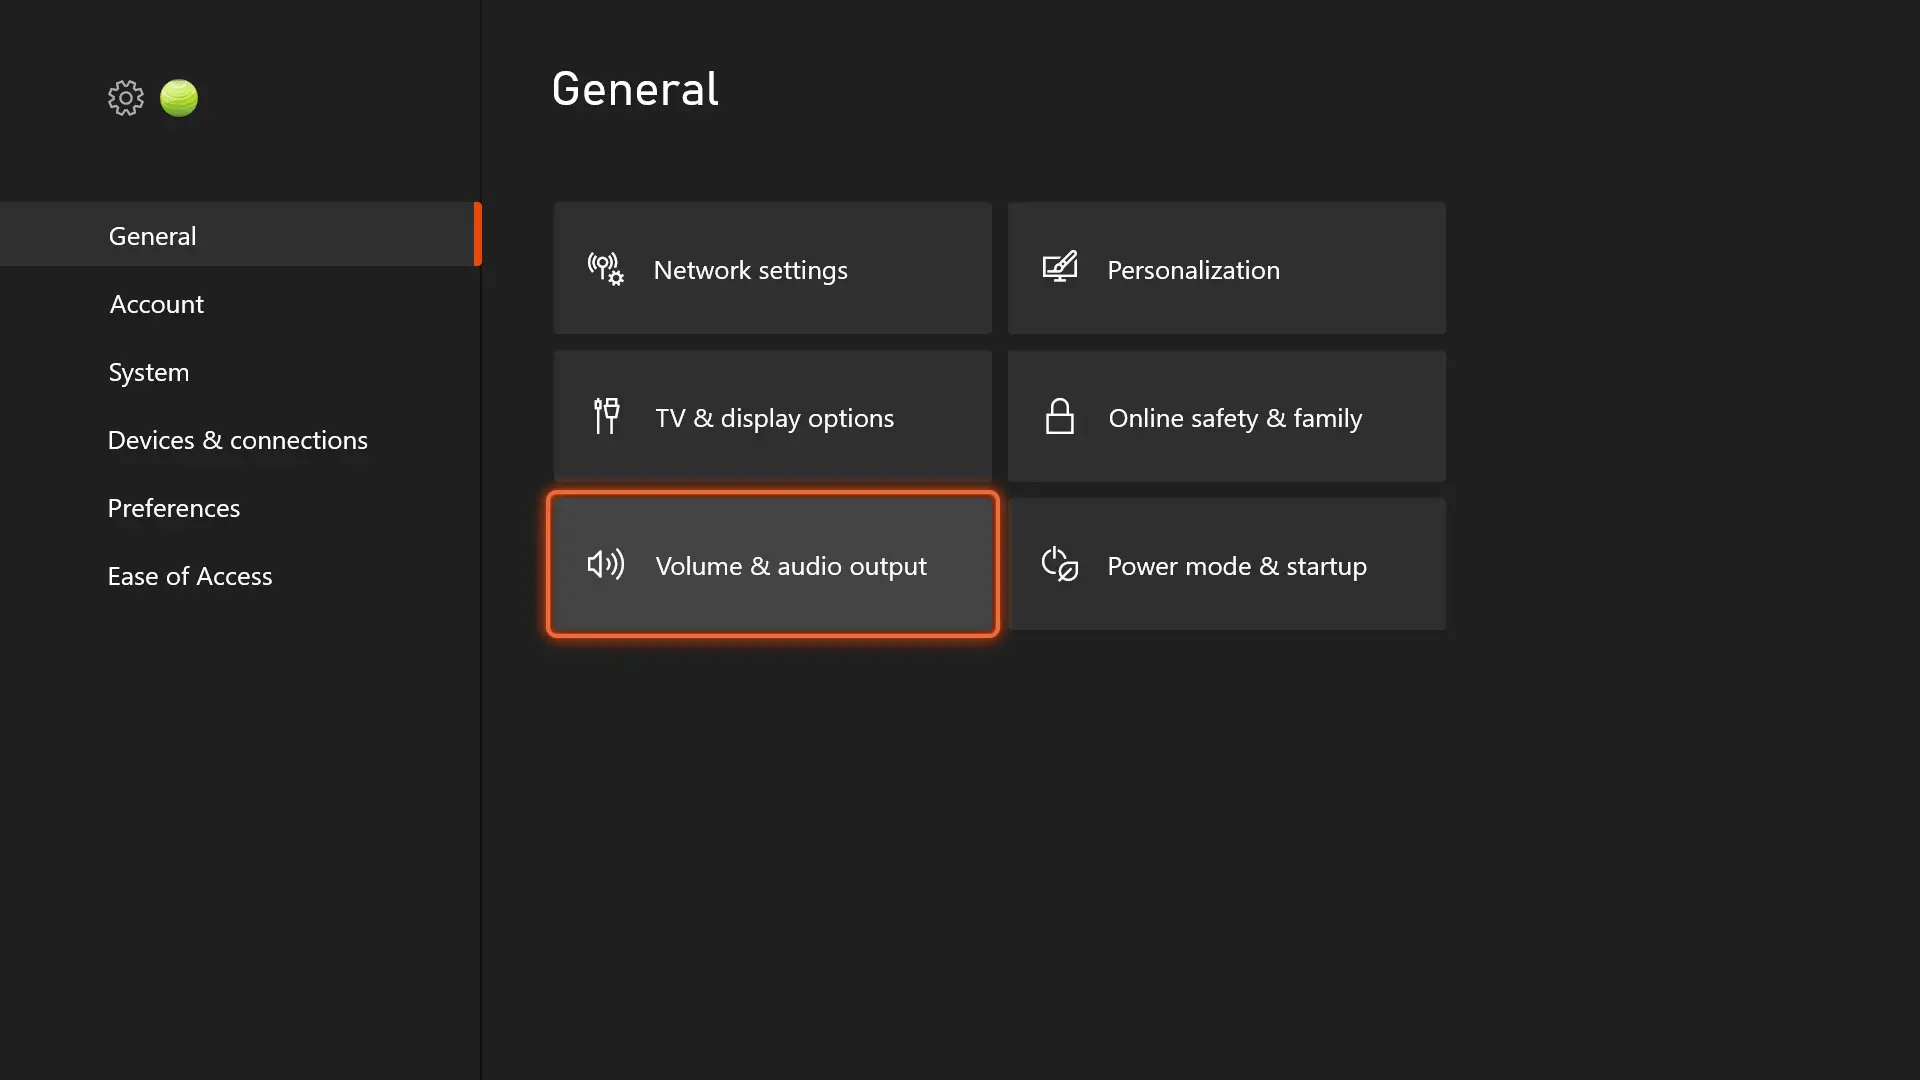Open Personalization settings
1920x1080 pixels.
tap(1226, 268)
